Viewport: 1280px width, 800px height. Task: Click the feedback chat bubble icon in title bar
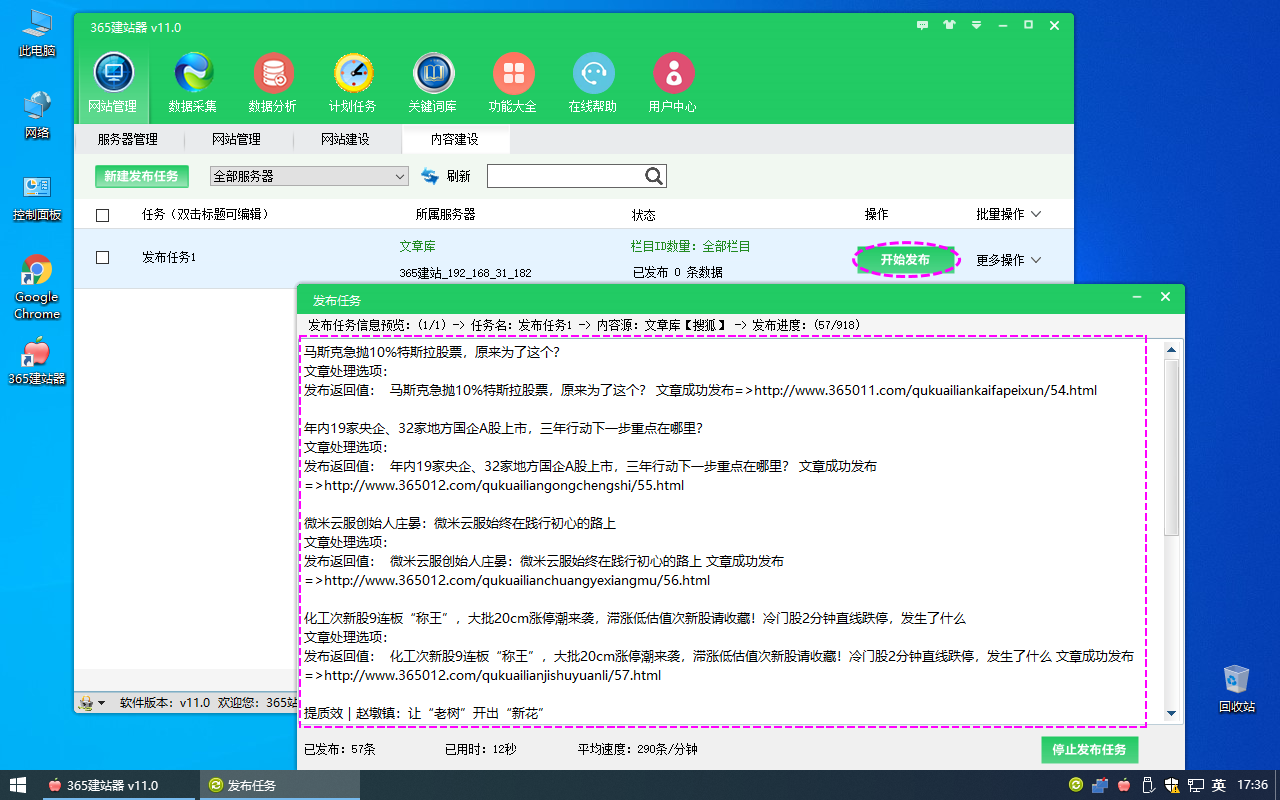point(923,26)
